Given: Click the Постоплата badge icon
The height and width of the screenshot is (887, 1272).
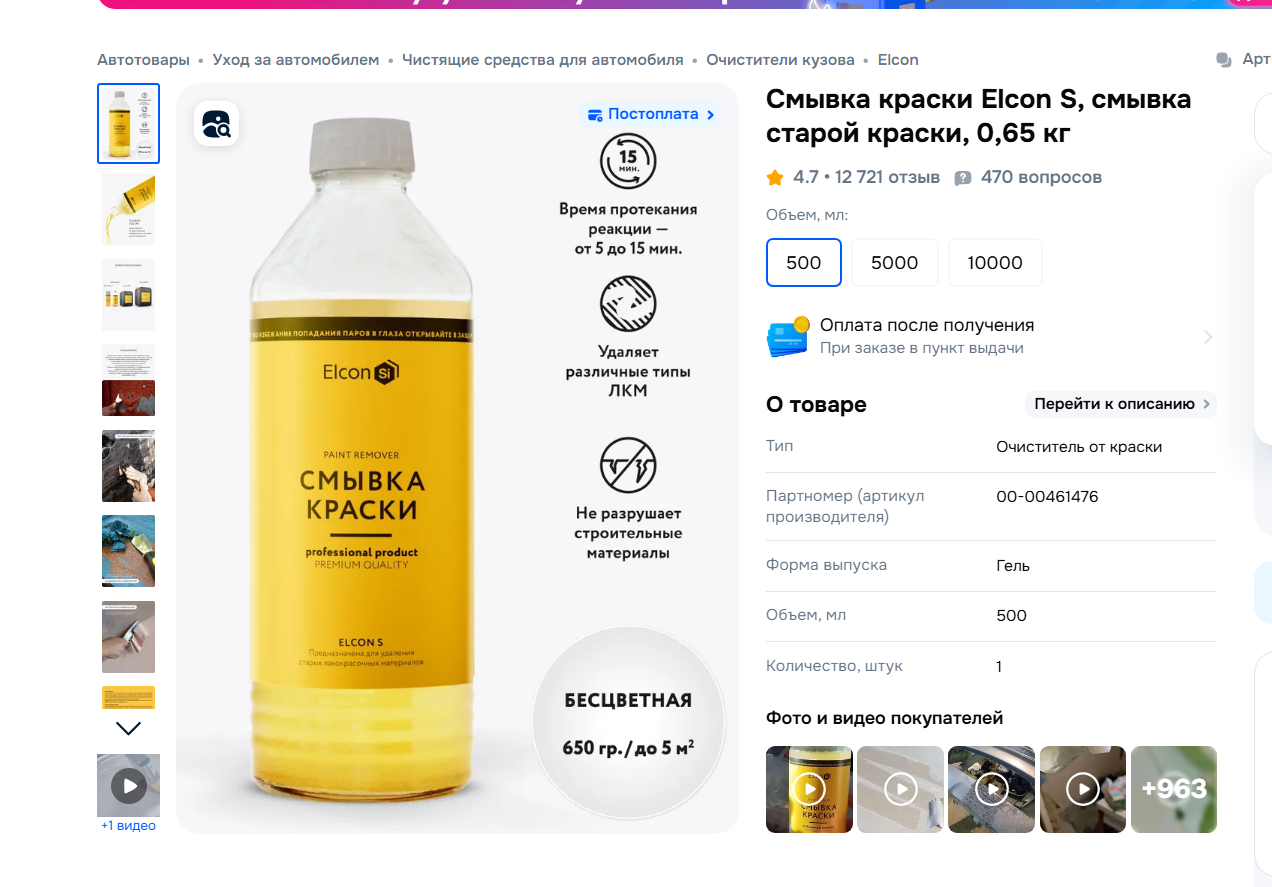Looking at the screenshot, I should [x=596, y=115].
